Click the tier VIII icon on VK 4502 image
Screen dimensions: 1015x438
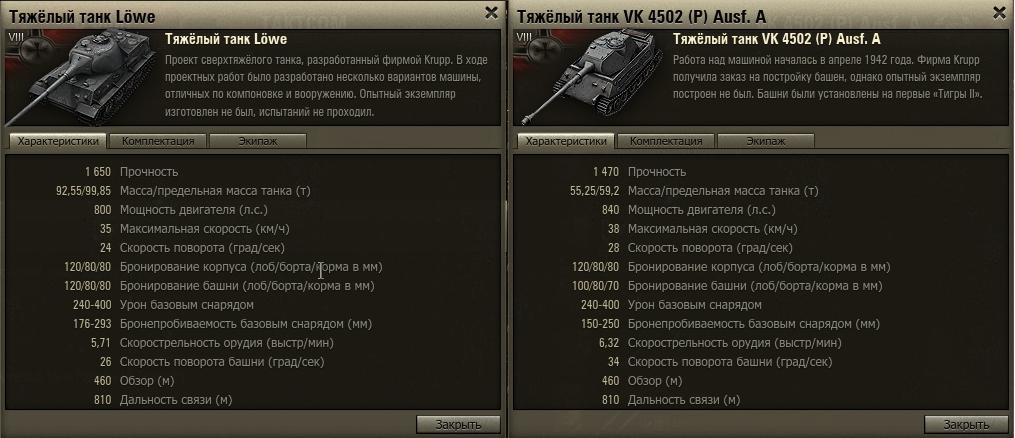tap(524, 37)
